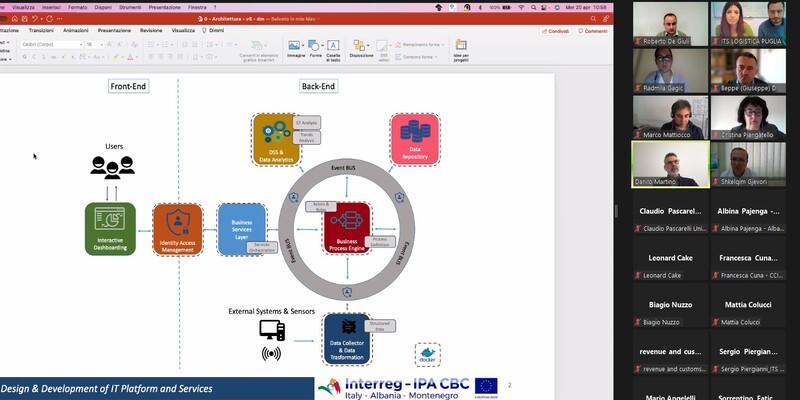Open the Inserisci menu

[51, 8]
